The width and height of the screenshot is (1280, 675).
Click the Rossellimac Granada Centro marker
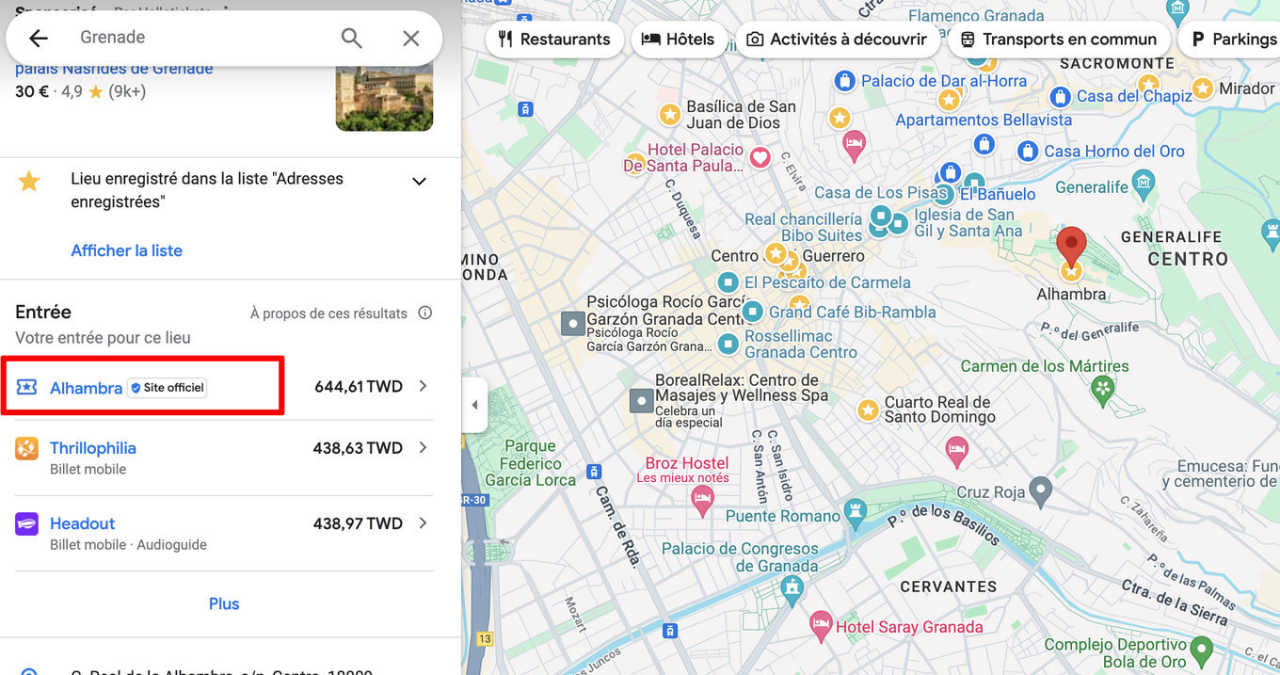[x=728, y=344]
